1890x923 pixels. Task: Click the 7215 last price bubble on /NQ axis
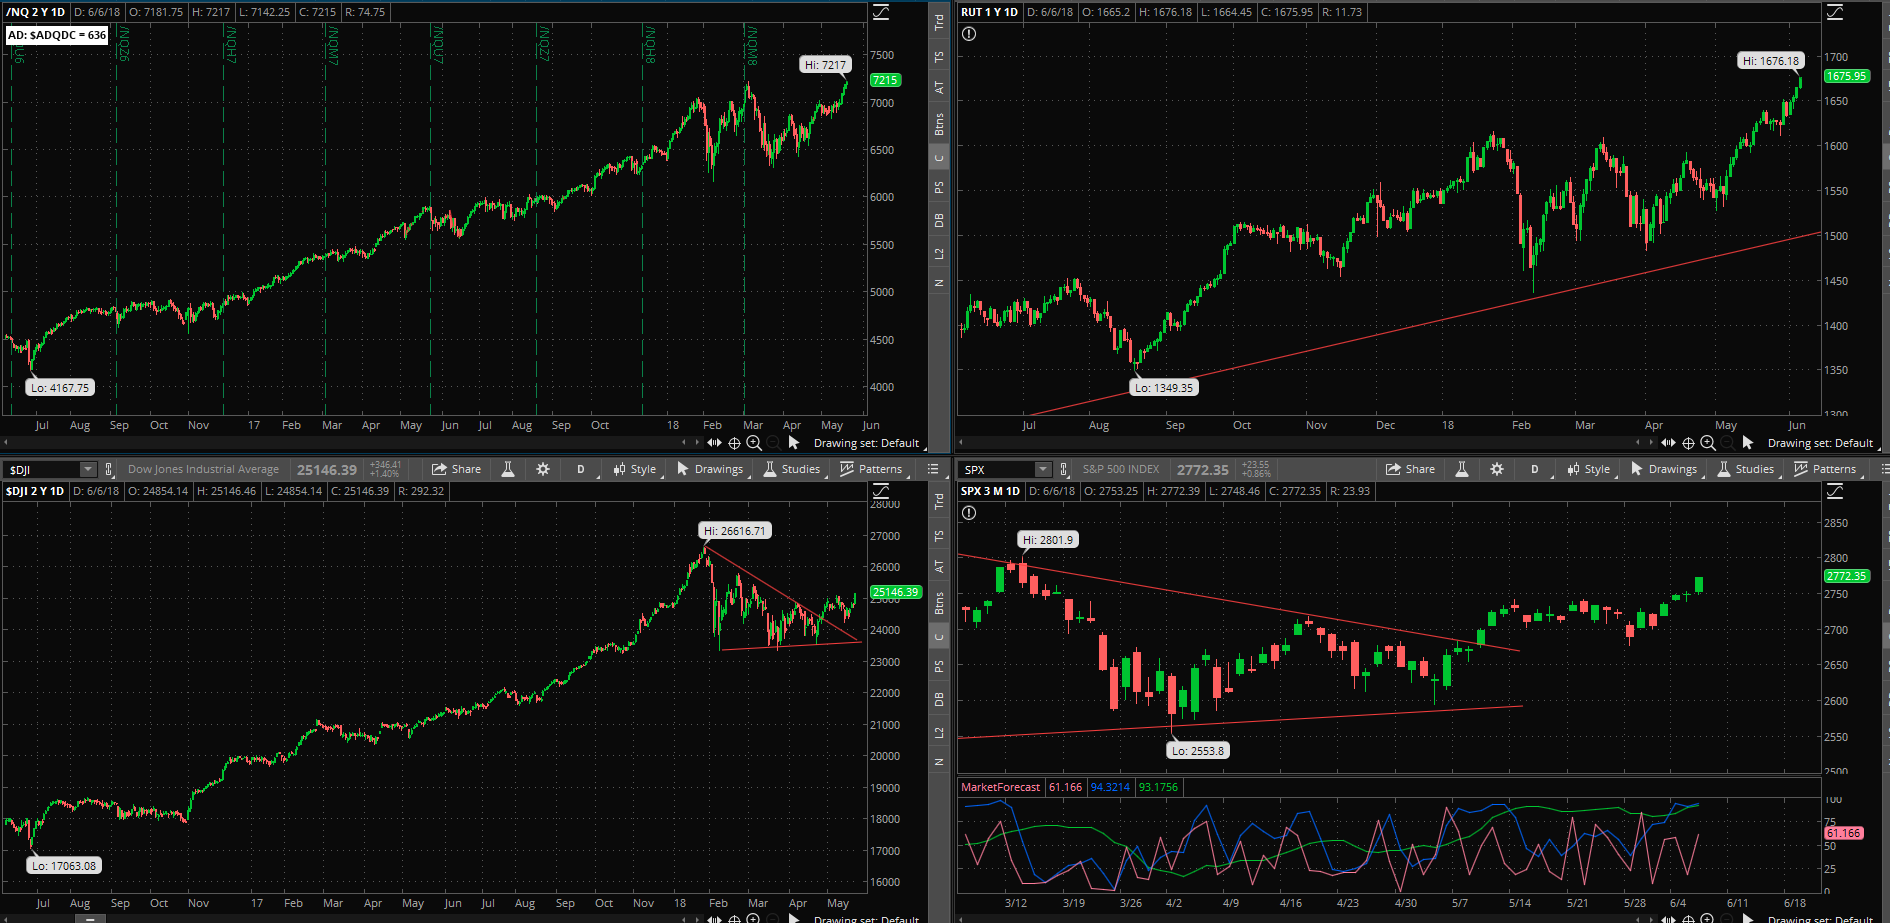[x=885, y=80]
